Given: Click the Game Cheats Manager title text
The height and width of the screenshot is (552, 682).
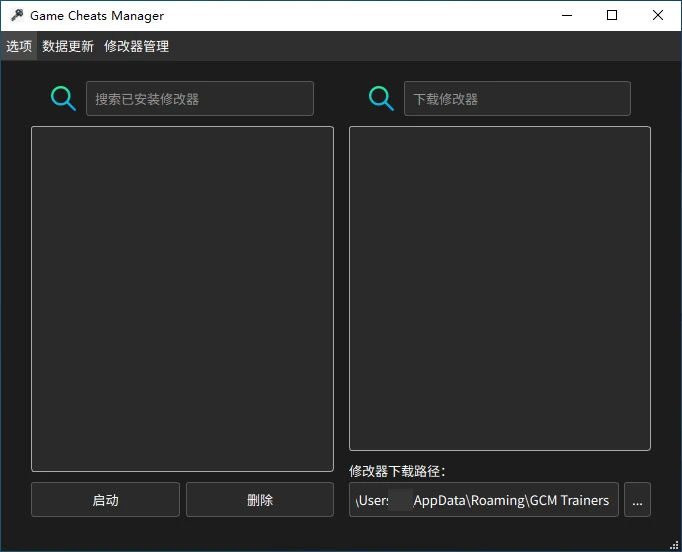Looking at the screenshot, I should click(x=97, y=16).
